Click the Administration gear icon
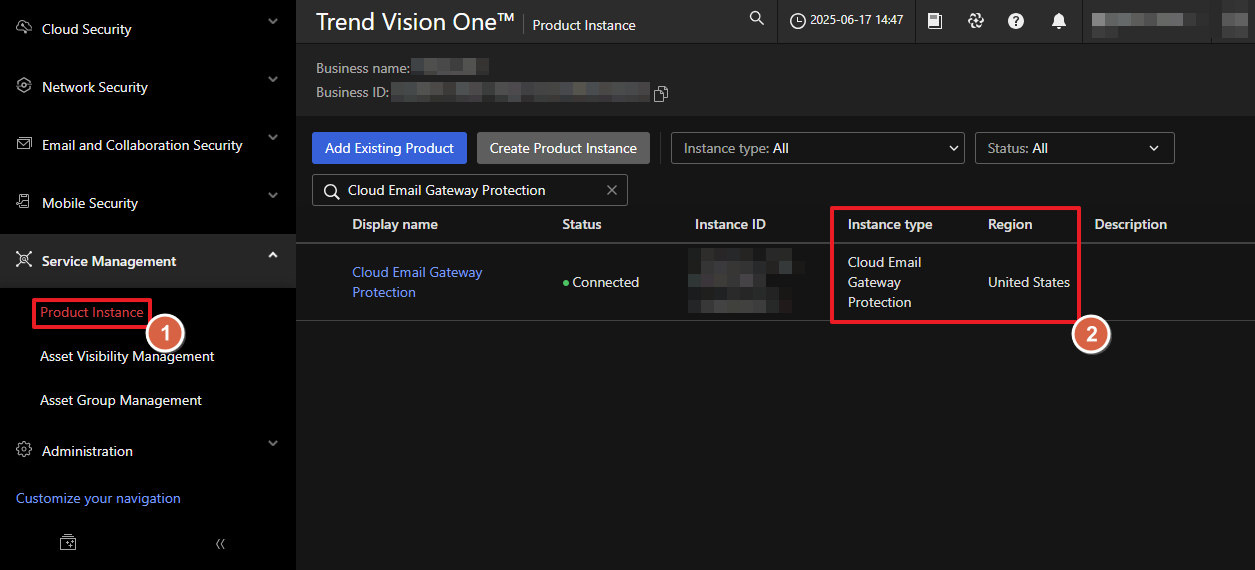 24,450
